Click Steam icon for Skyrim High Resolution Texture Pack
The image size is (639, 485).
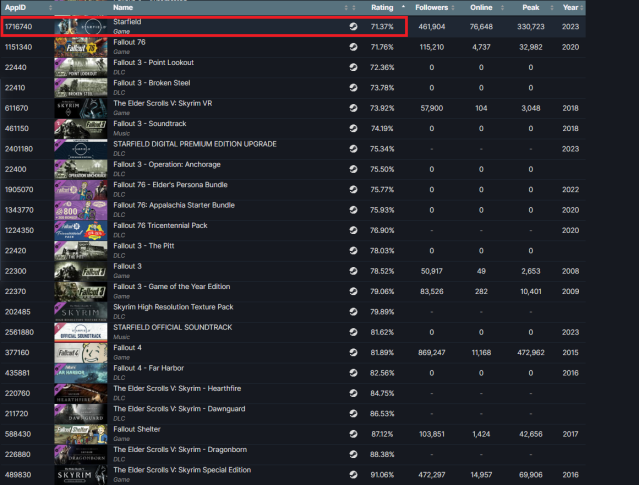353,312
